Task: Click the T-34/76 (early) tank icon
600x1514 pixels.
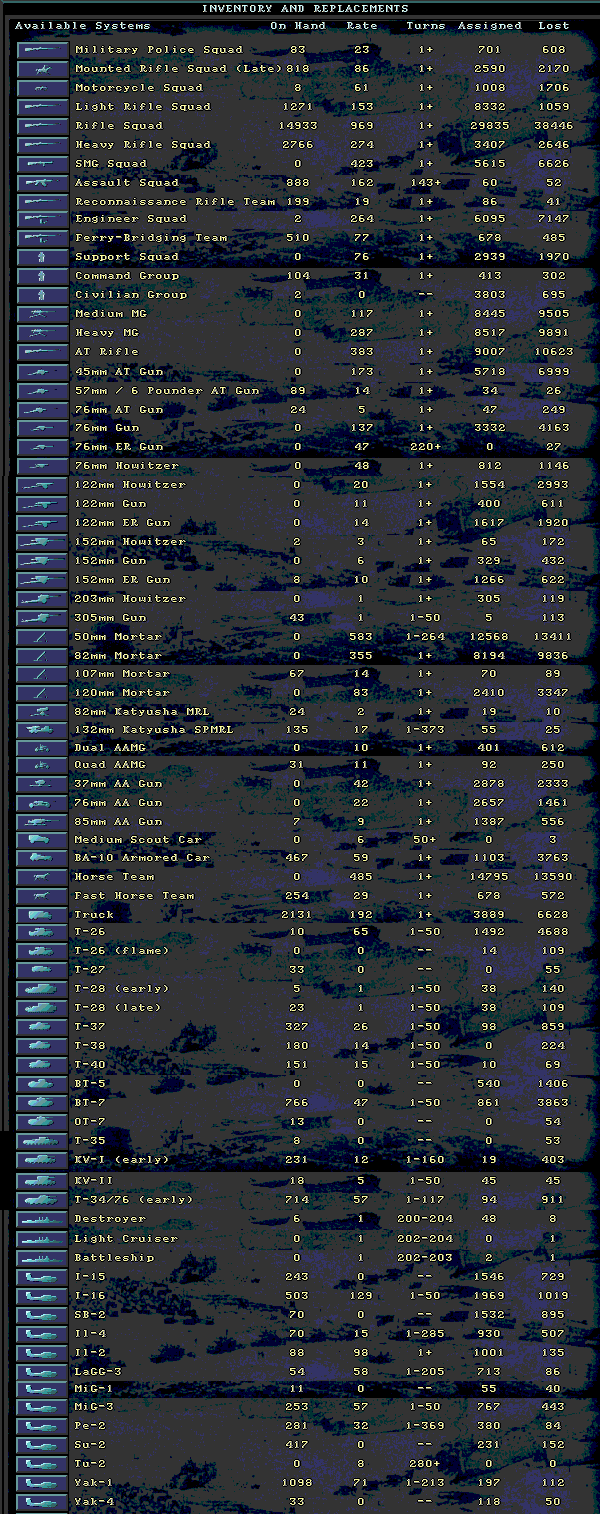Action: coord(43,1200)
